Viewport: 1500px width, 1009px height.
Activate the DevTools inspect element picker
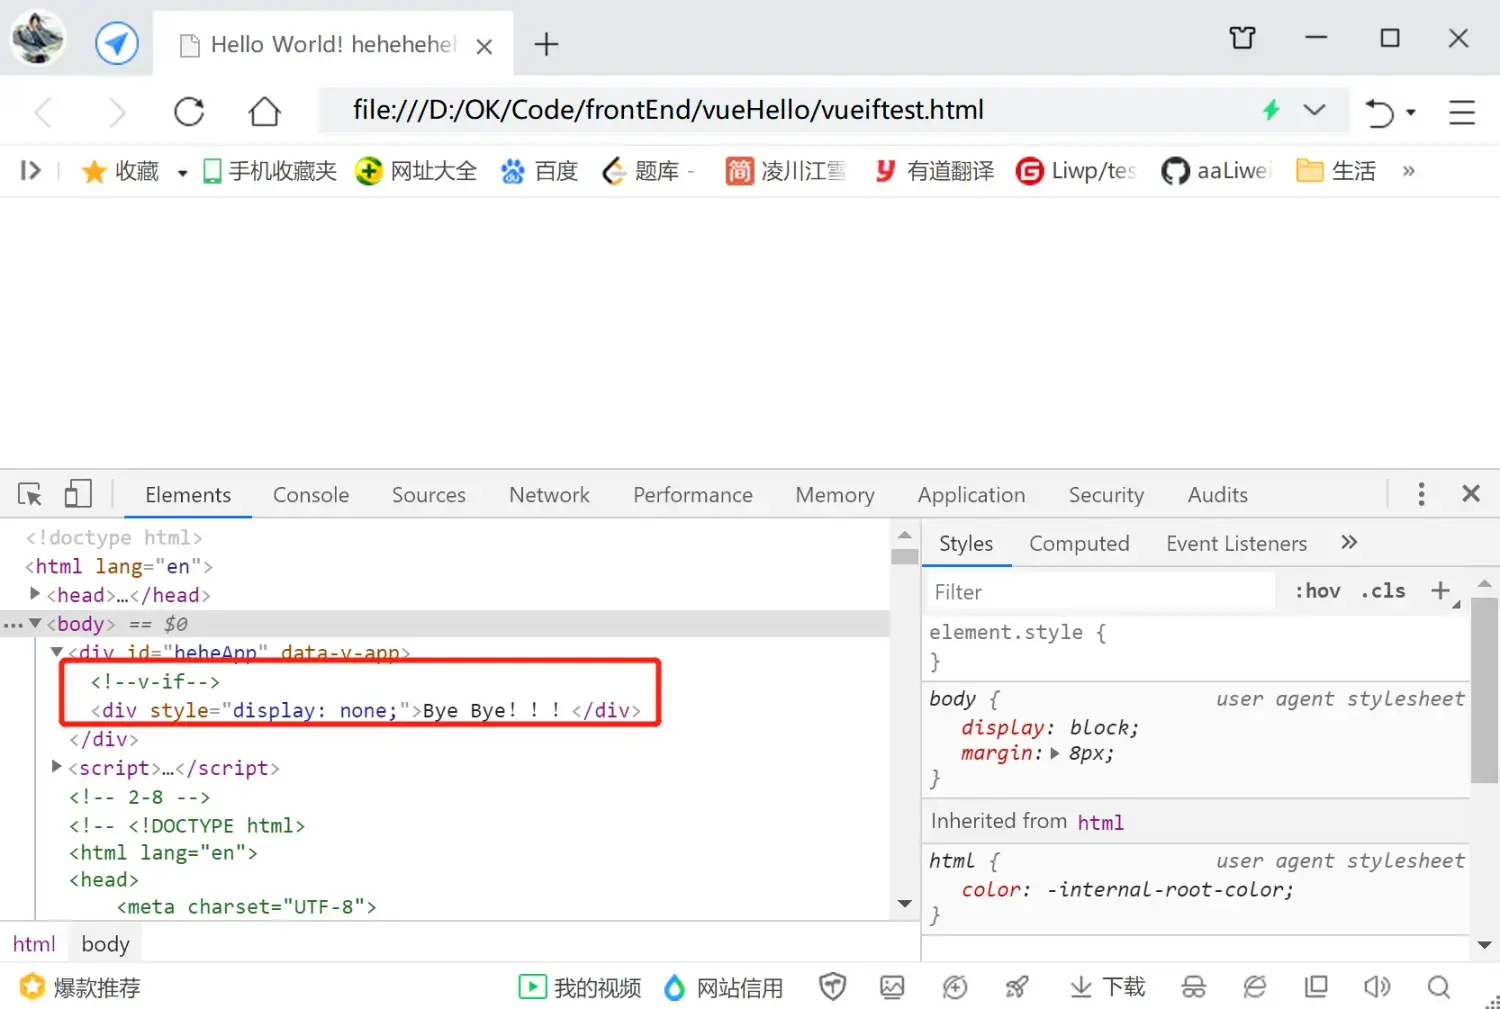tap(30, 494)
